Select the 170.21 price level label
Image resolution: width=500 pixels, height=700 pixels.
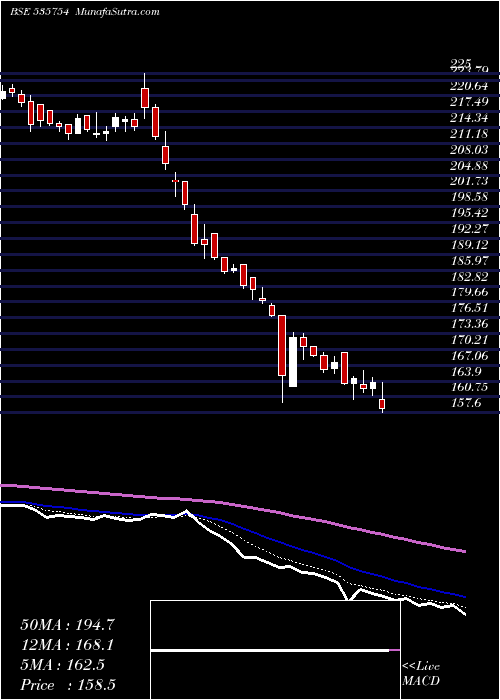(x=469, y=340)
